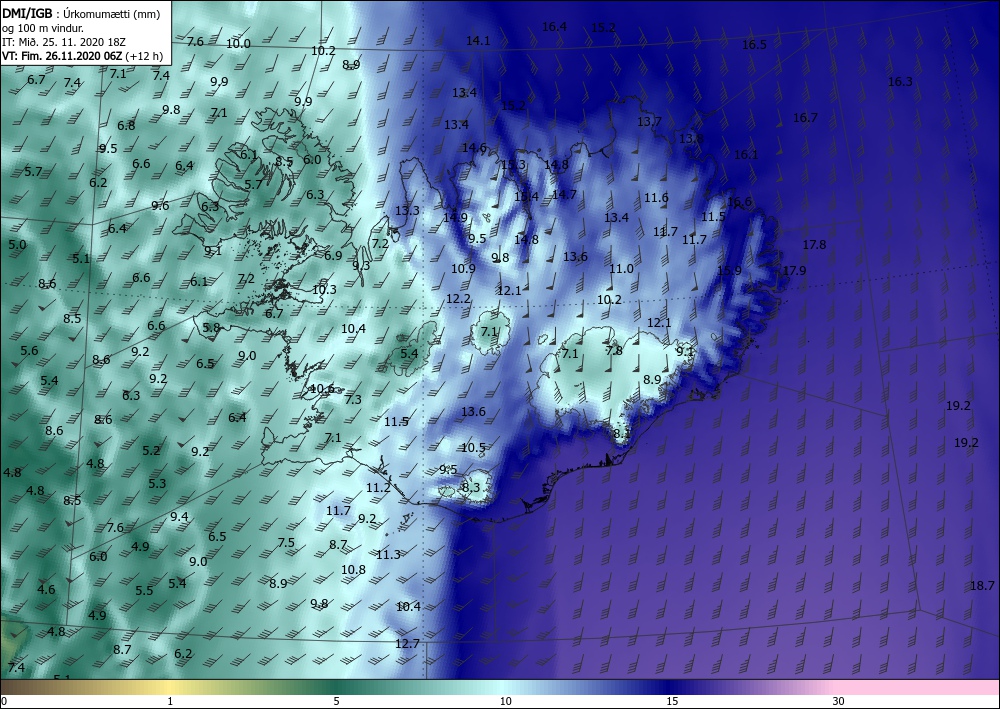Image resolution: width=1000 pixels, height=709 pixels.
Task: Click the 30 label on the color scale
Action: tap(839, 702)
